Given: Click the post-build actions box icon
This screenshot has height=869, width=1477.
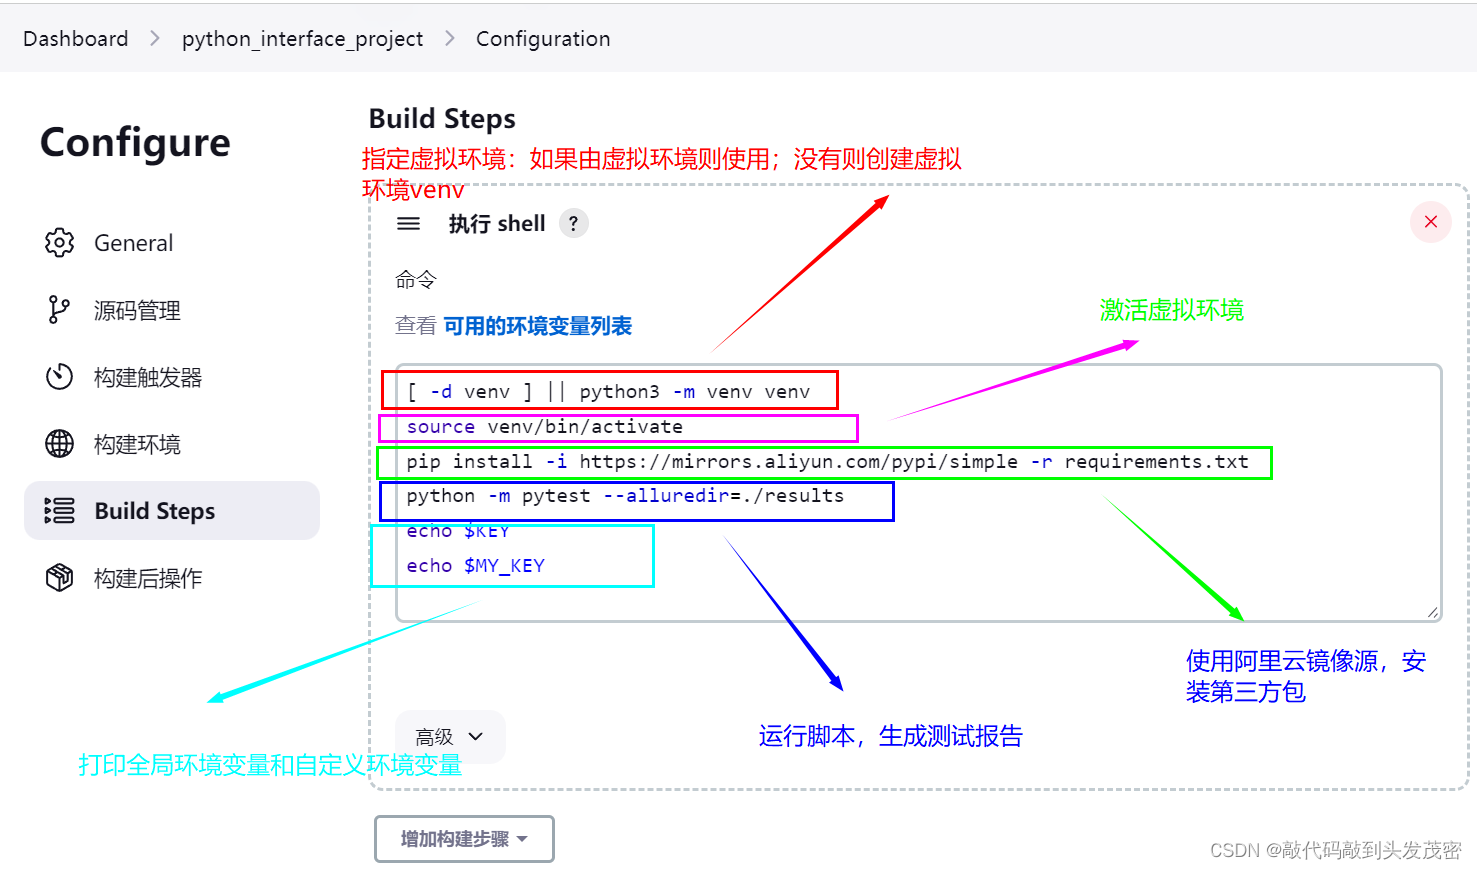Looking at the screenshot, I should pos(59,578).
